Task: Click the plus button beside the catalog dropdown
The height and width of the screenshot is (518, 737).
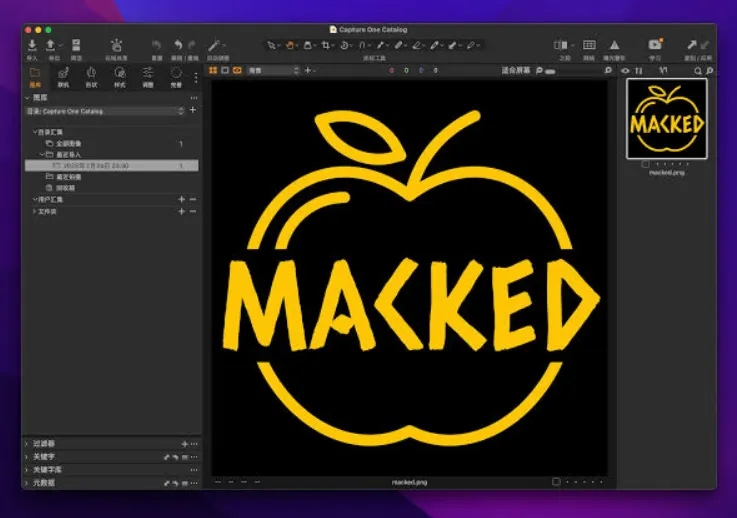Action: tap(193, 110)
